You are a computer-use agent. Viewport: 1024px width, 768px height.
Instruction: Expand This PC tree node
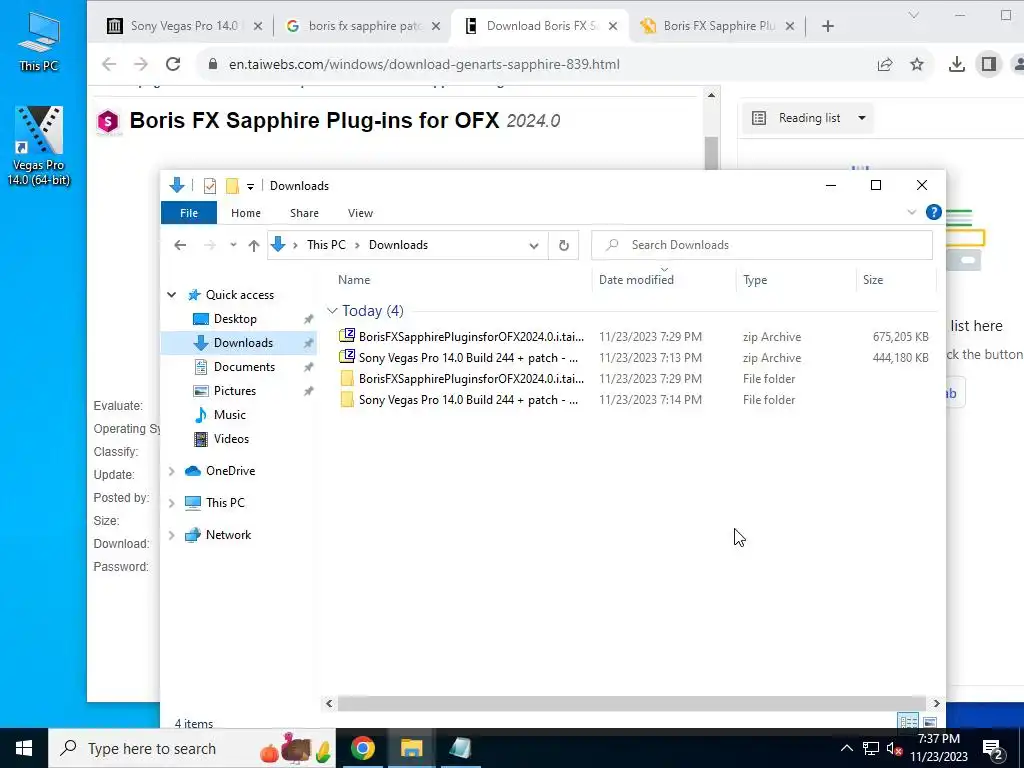pyautogui.click(x=172, y=503)
